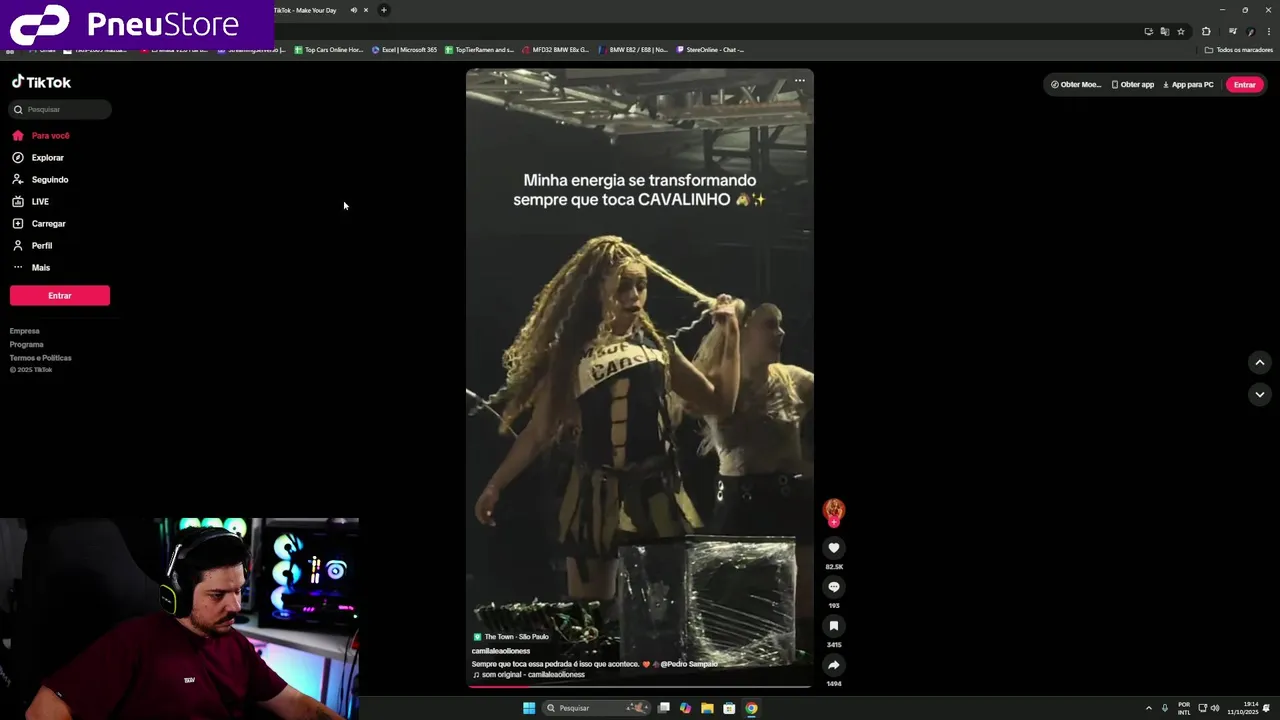Screen dimensions: 1280x720
Task: Open the three-dot menu on the video
Action: [x=800, y=81]
